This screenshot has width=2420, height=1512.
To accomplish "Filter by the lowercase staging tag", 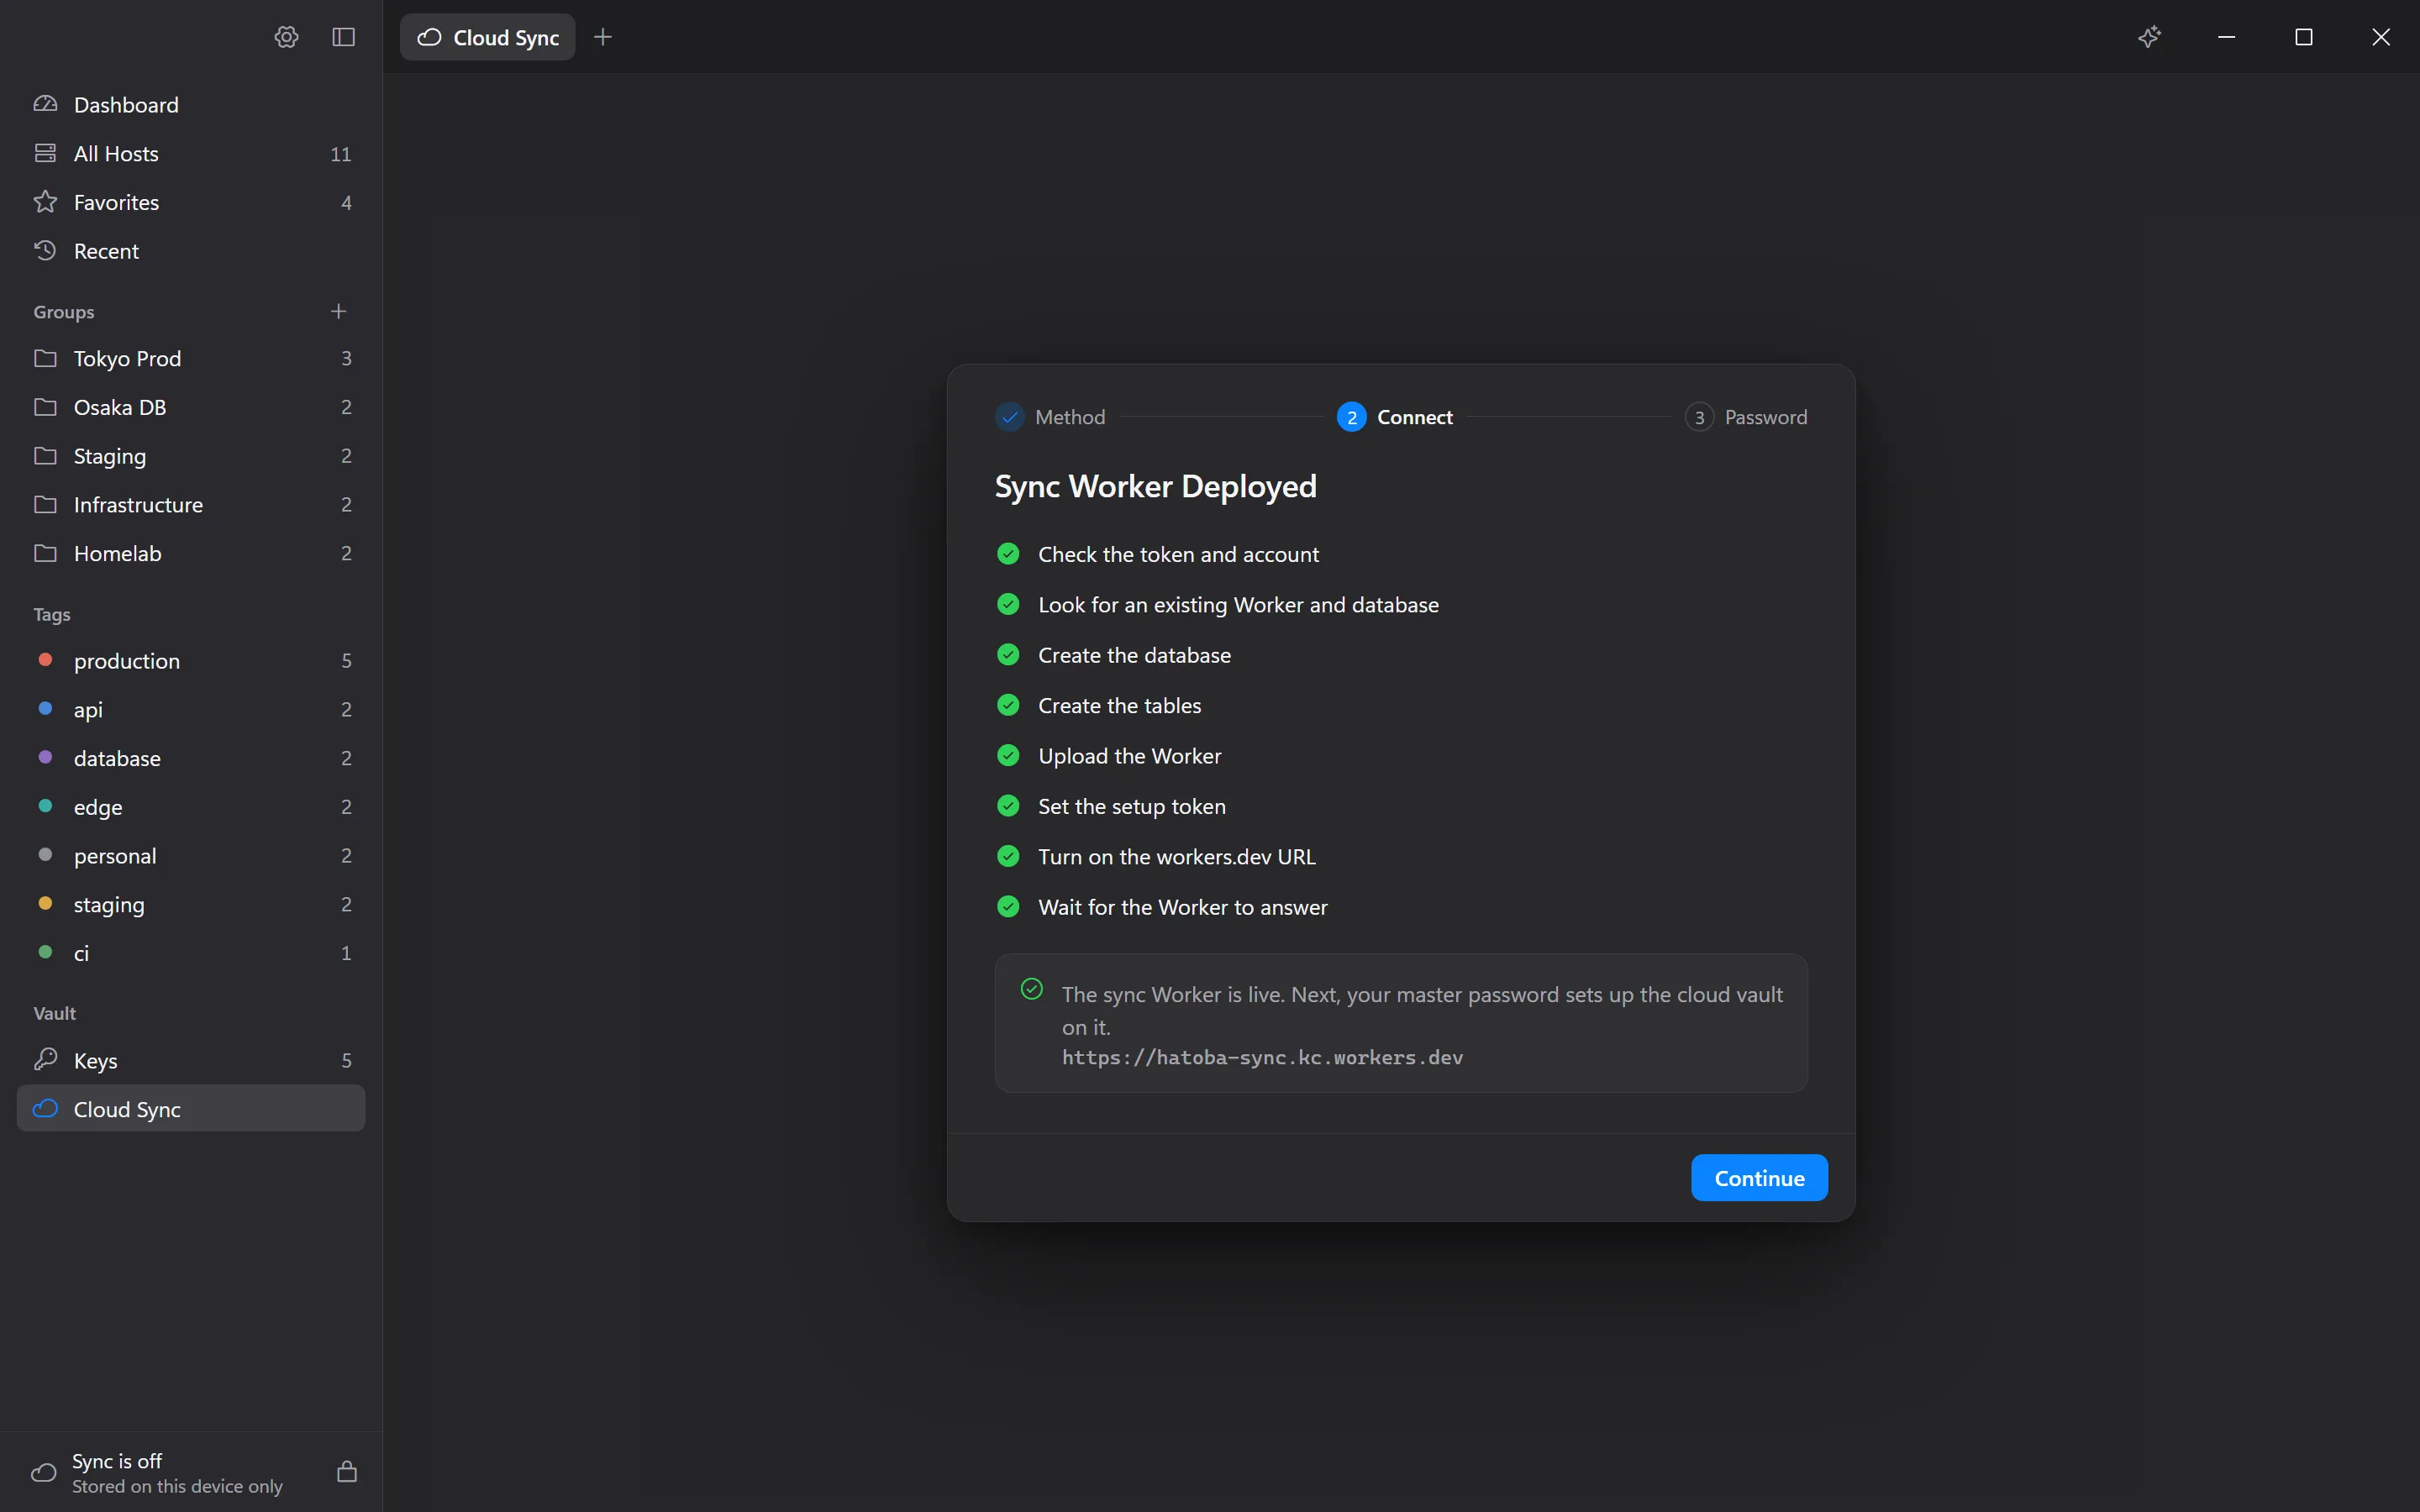I will pos(191,904).
